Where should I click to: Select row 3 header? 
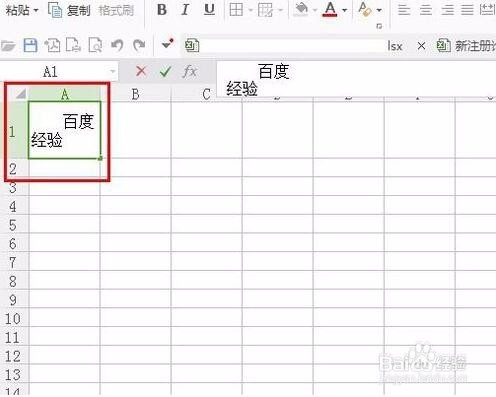pos(13,188)
